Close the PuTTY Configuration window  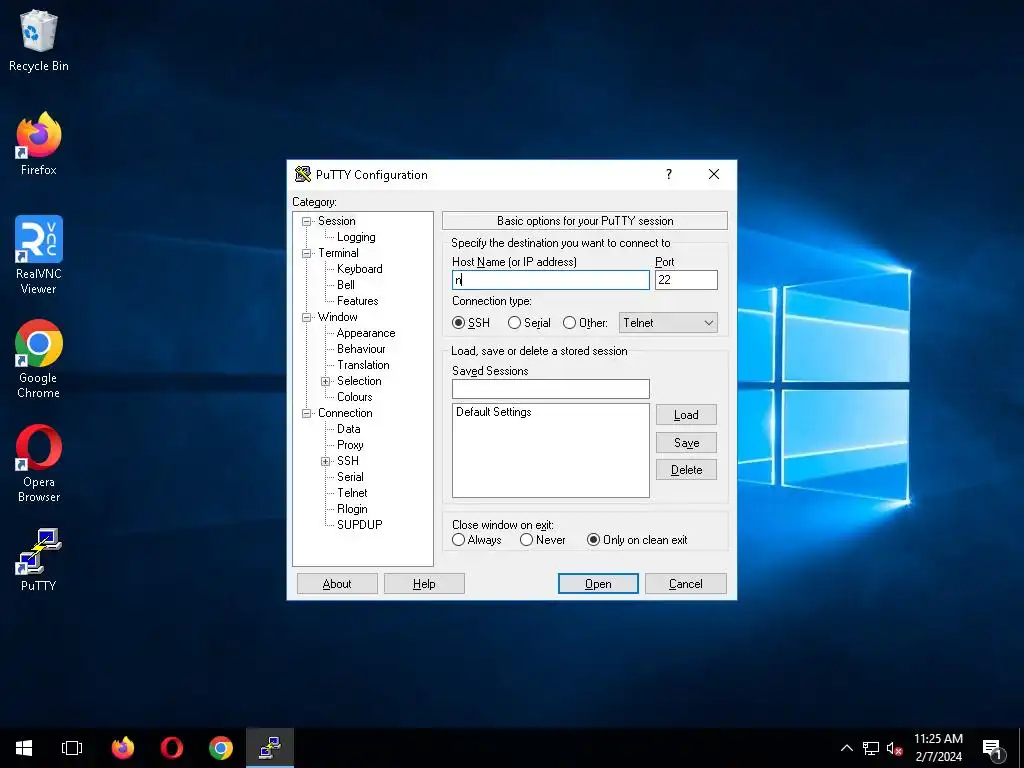pos(714,174)
